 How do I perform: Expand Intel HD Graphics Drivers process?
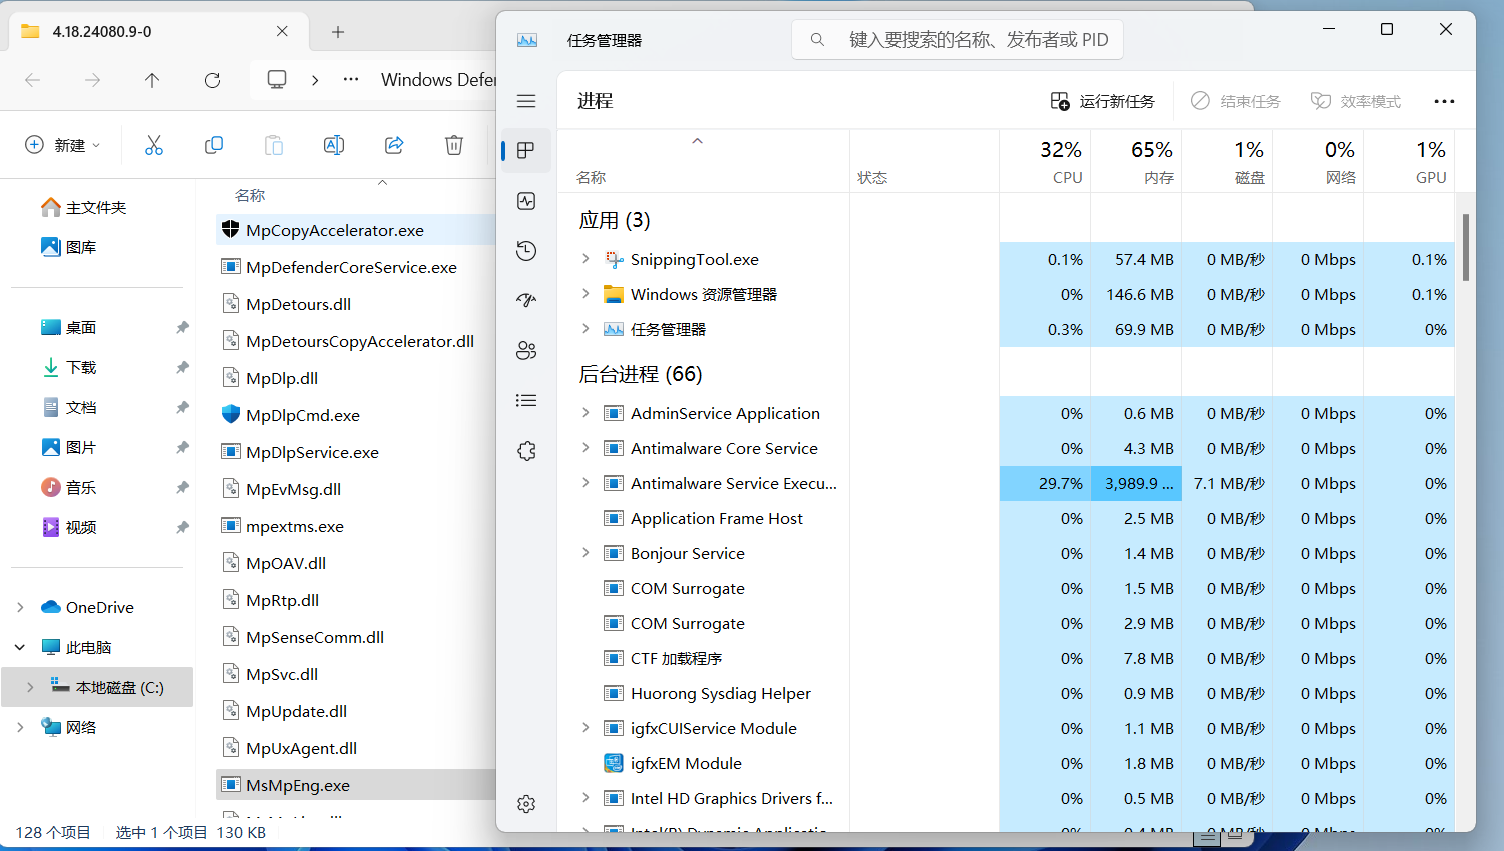(586, 798)
